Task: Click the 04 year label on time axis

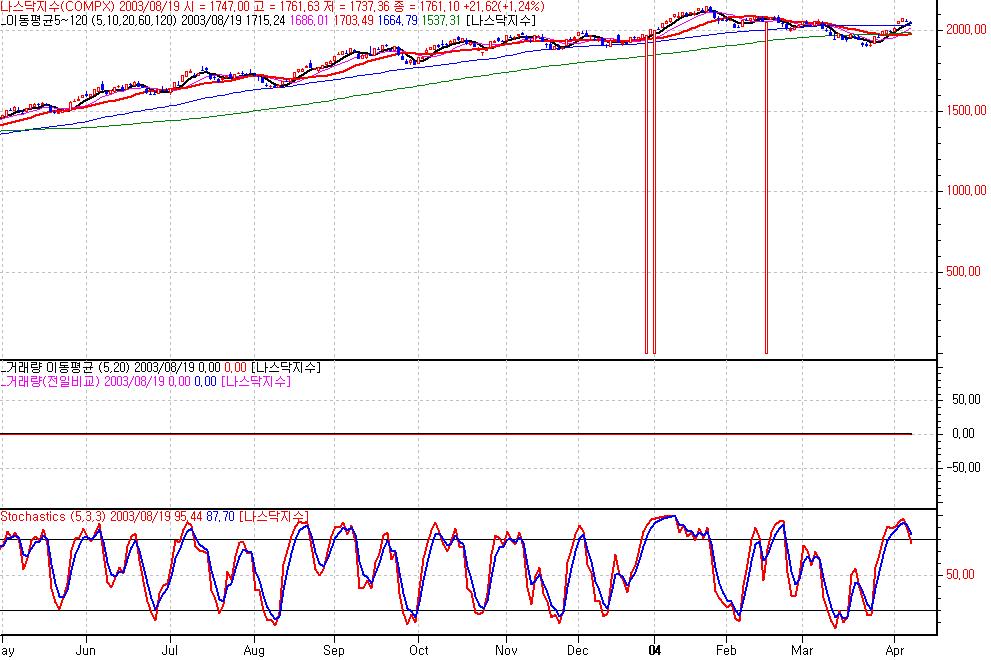Action: [655, 650]
